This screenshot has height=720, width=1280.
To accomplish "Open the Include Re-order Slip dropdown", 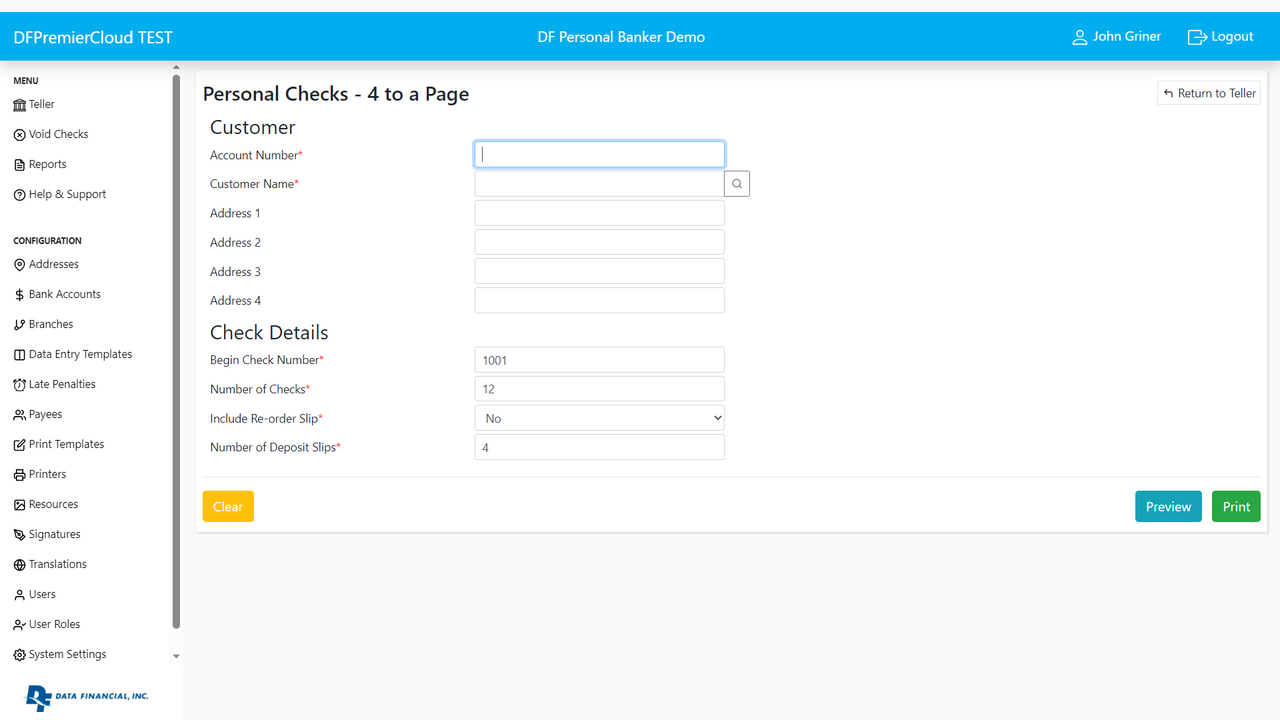I will click(x=599, y=418).
